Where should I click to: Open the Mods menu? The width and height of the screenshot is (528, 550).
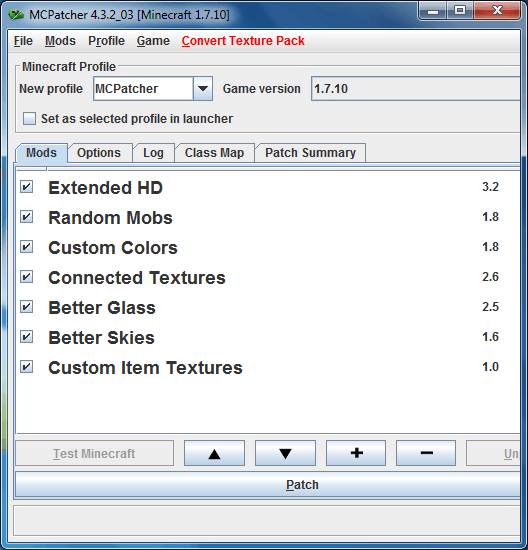click(60, 41)
